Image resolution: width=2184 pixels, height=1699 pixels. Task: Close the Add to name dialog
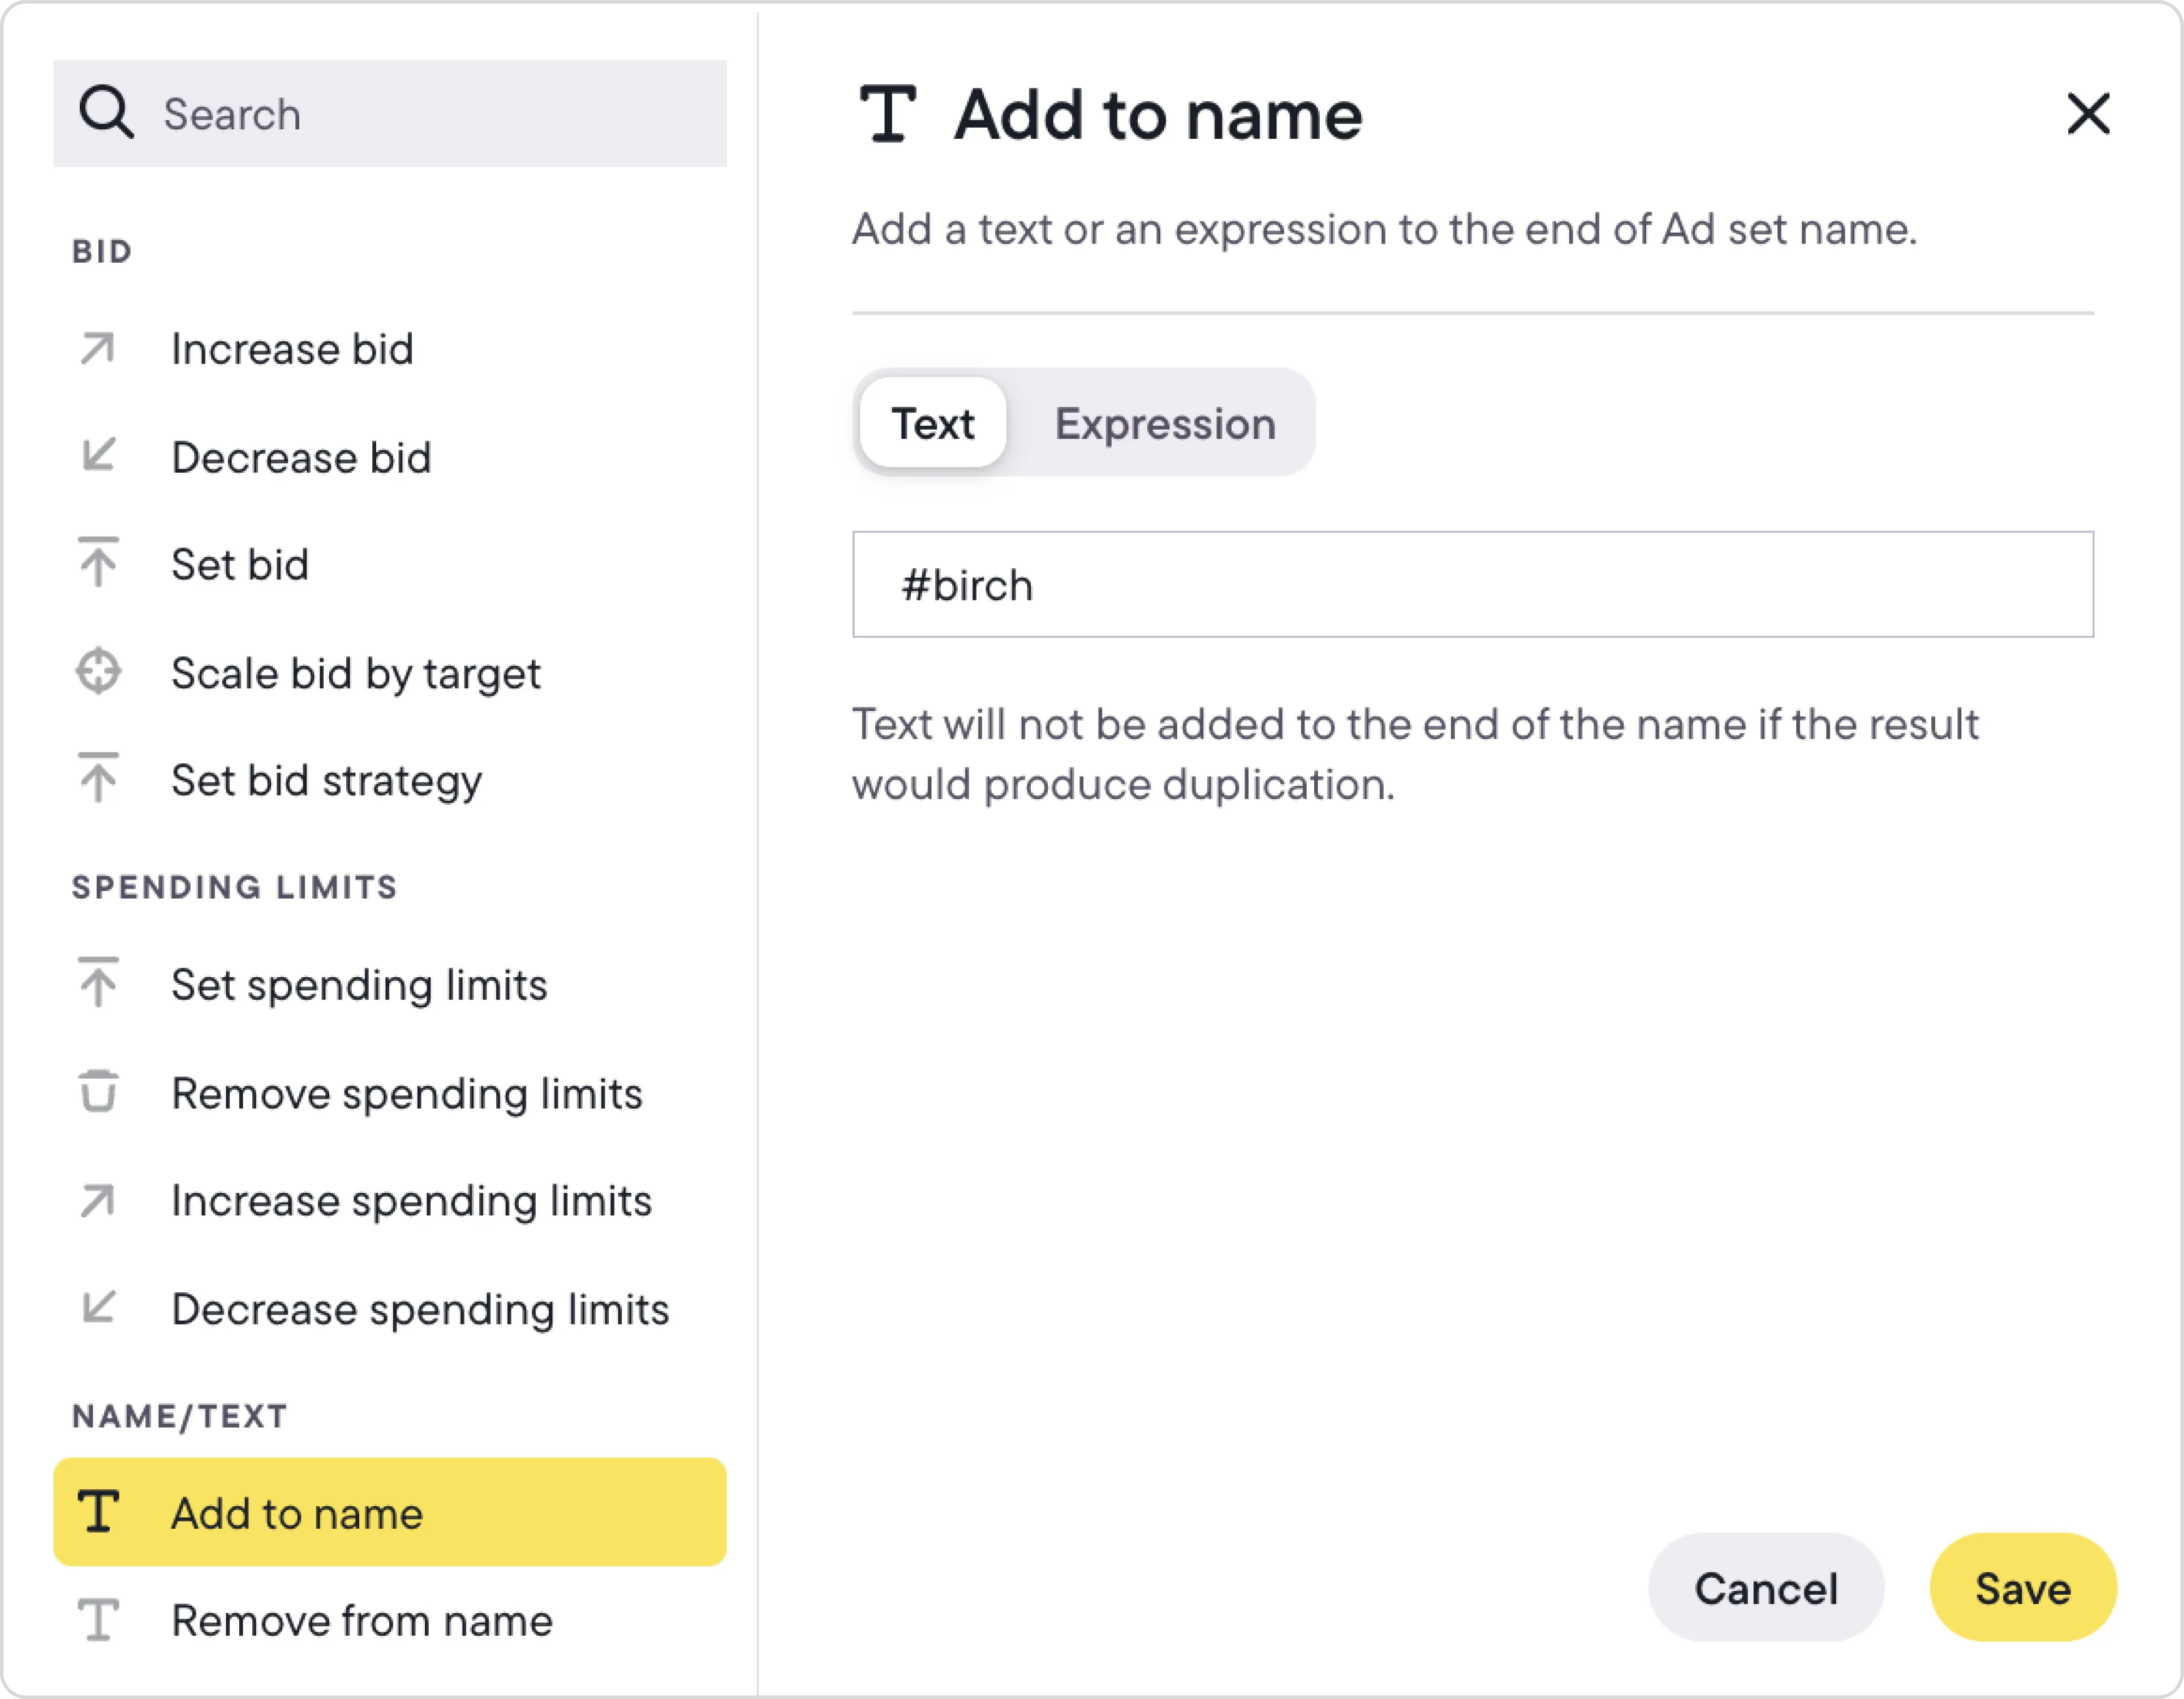[2088, 113]
